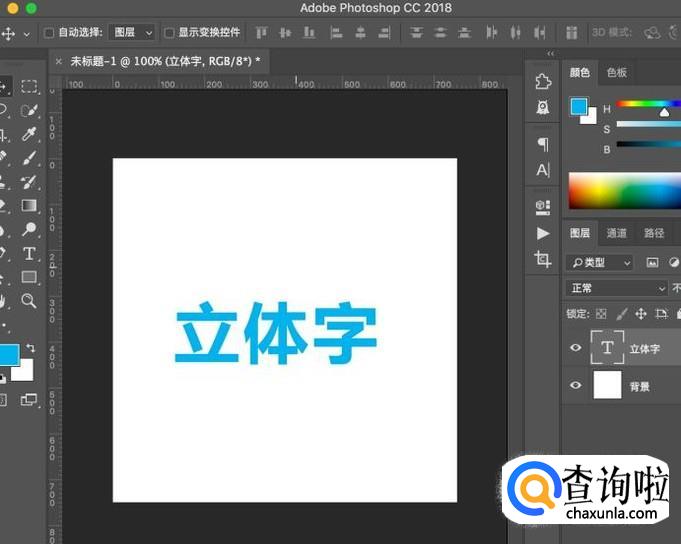
Task: Select the Gradient tool
Action: pos(29,206)
